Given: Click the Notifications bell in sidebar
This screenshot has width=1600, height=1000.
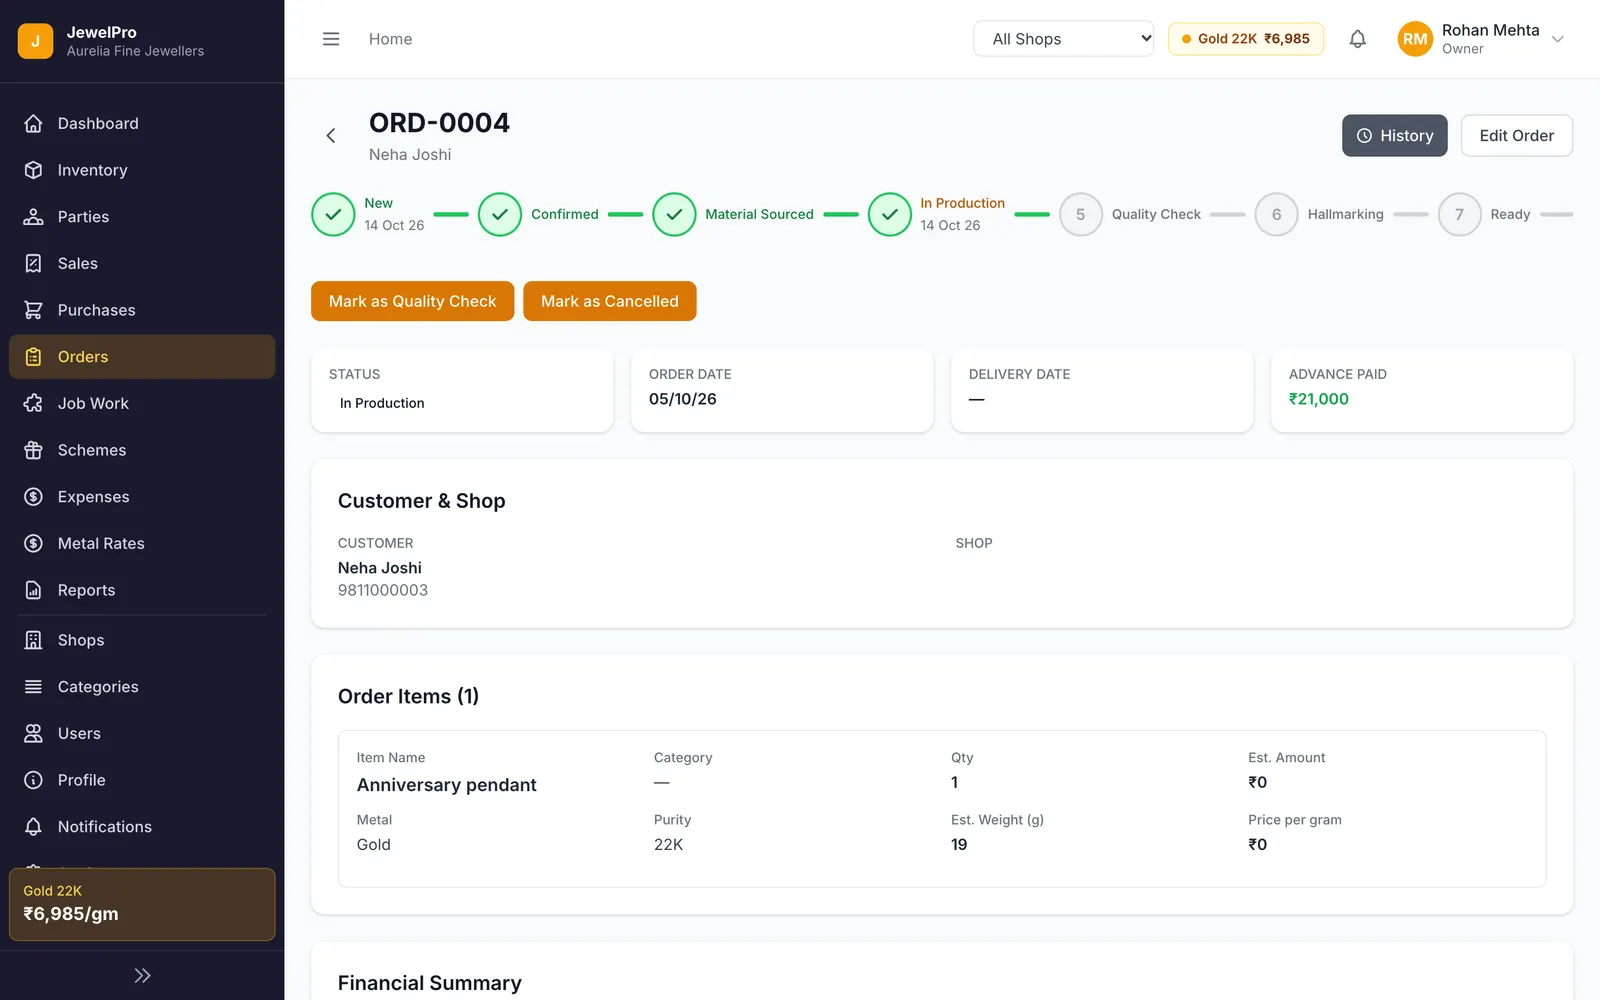Looking at the screenshot, I should coord(33,827).
